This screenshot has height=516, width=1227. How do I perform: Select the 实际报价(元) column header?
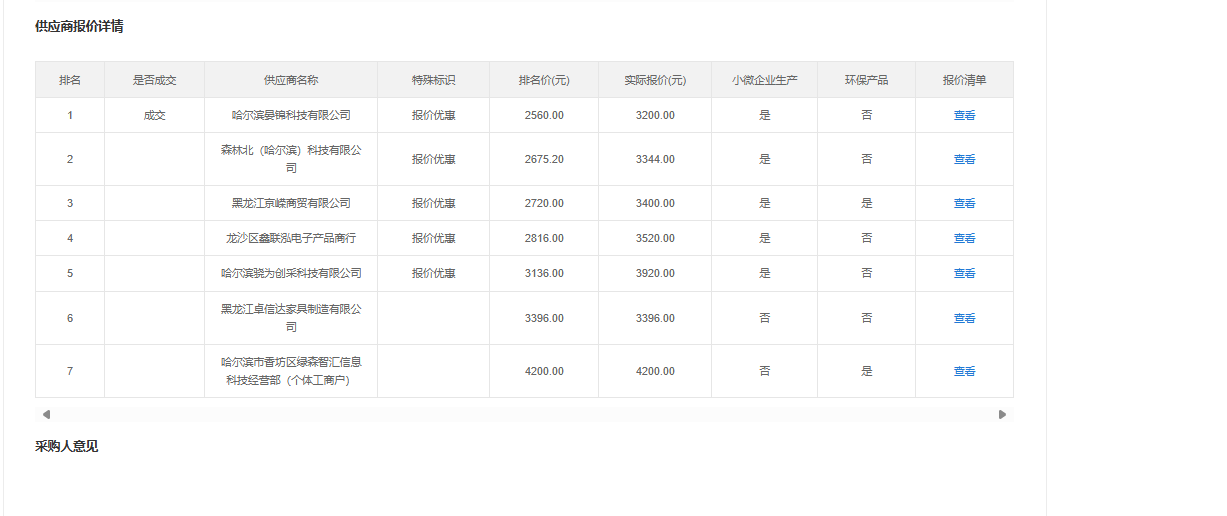pos(655,80)
